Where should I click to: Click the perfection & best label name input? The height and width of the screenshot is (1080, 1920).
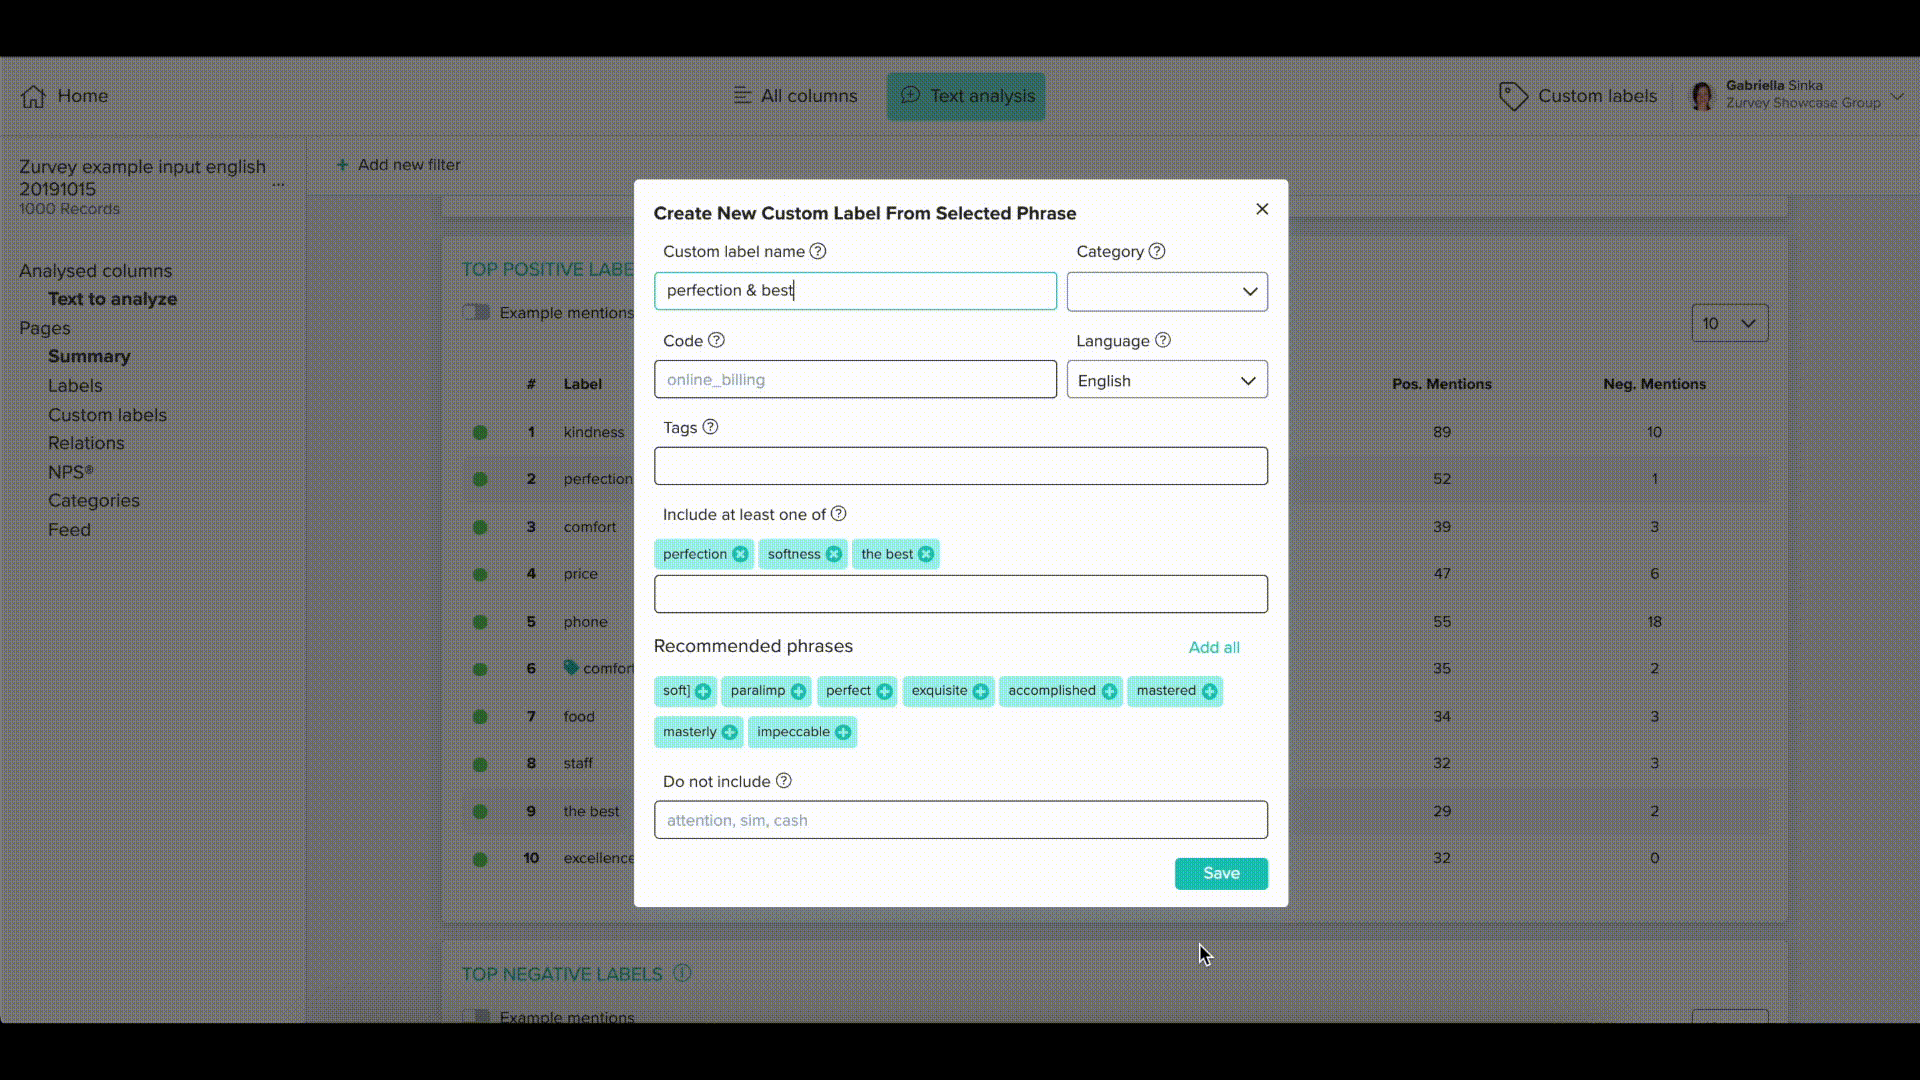[855, 290]
